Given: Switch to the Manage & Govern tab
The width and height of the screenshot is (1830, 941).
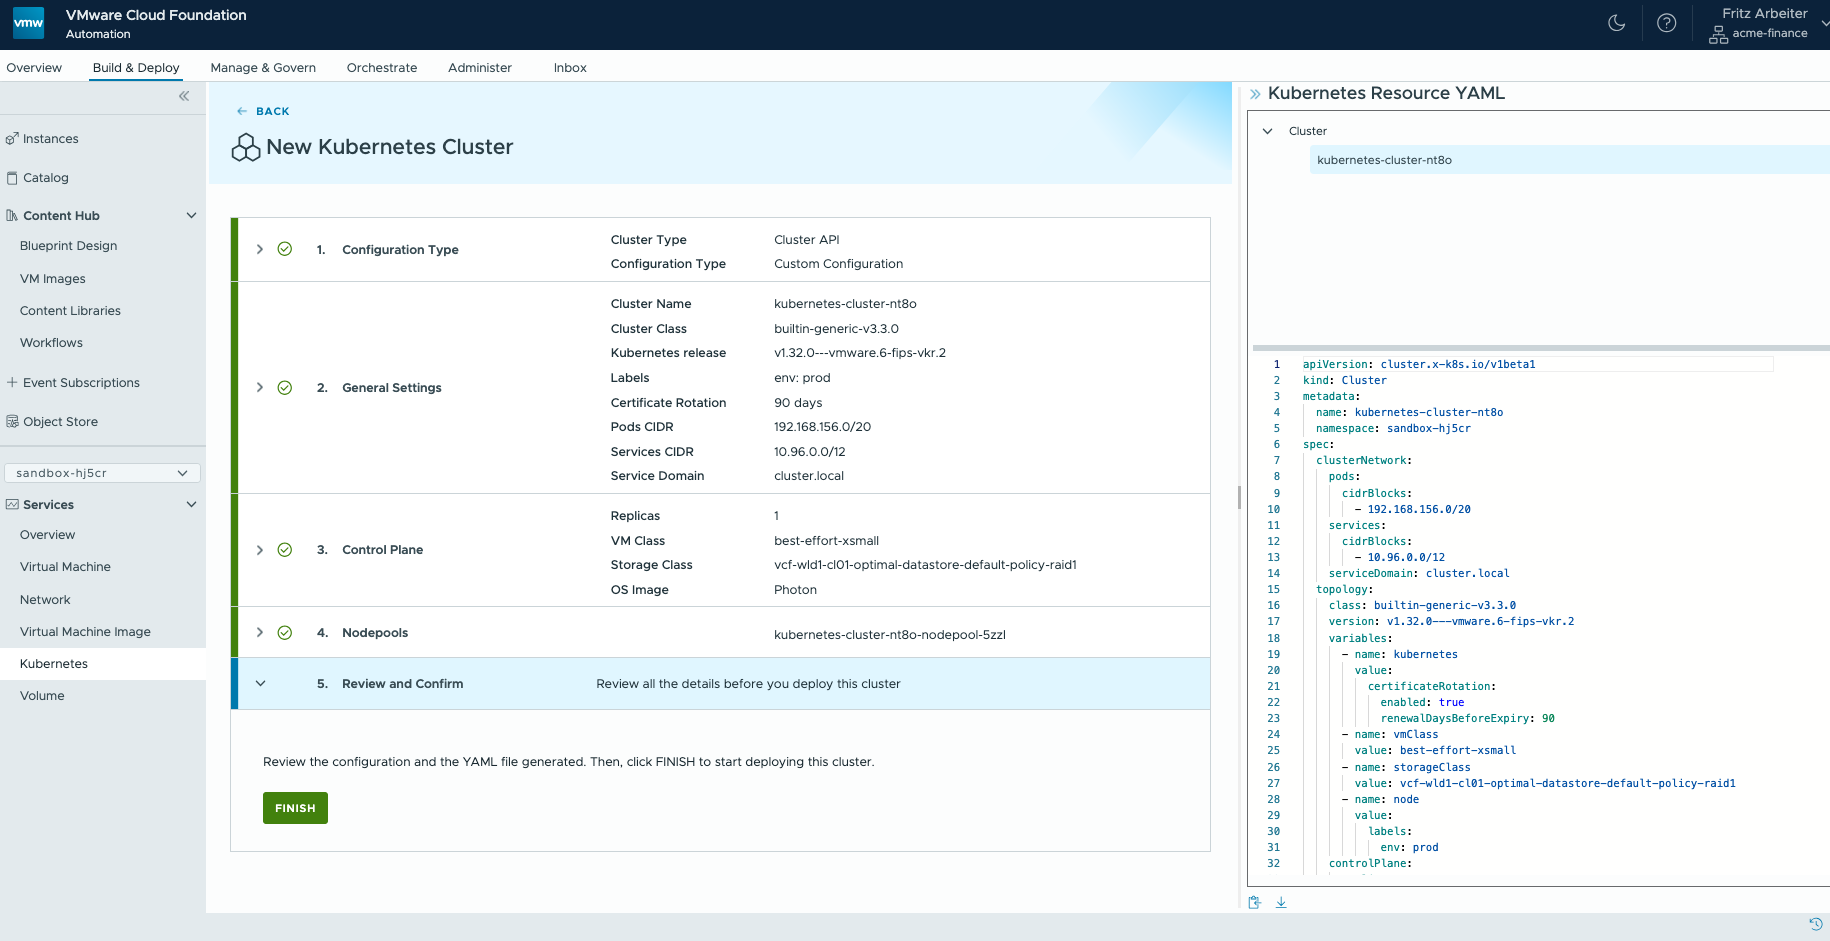Looking at the screenshot, I should [x=263, y=68].
